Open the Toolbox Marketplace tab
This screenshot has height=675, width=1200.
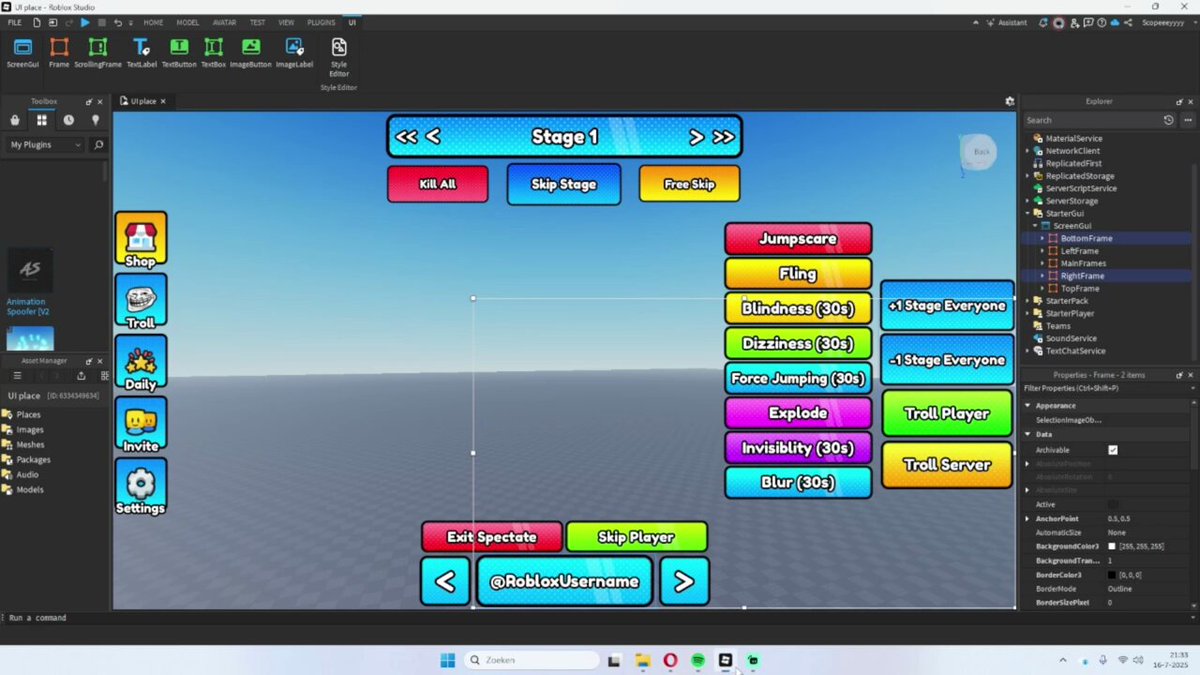pos(15,120)
